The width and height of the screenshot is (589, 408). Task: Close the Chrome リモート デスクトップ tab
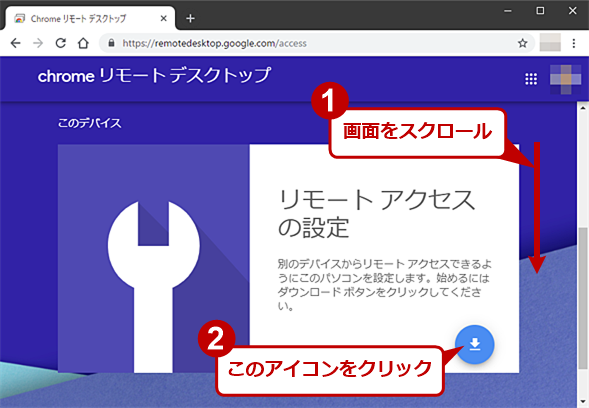[x=163, y=18]
